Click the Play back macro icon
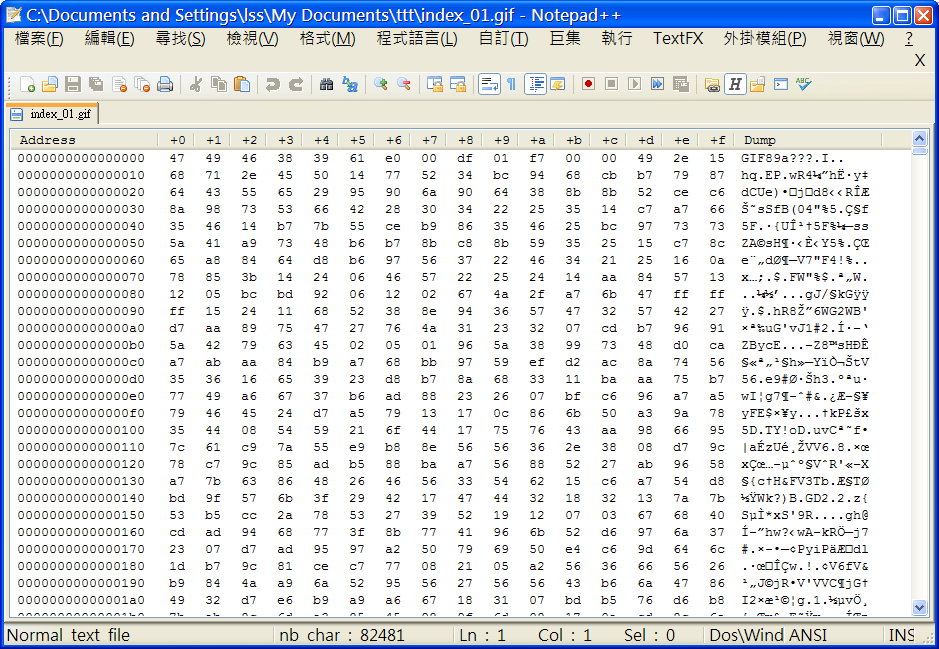Screen dimensions: 939x649 [634, 84]
